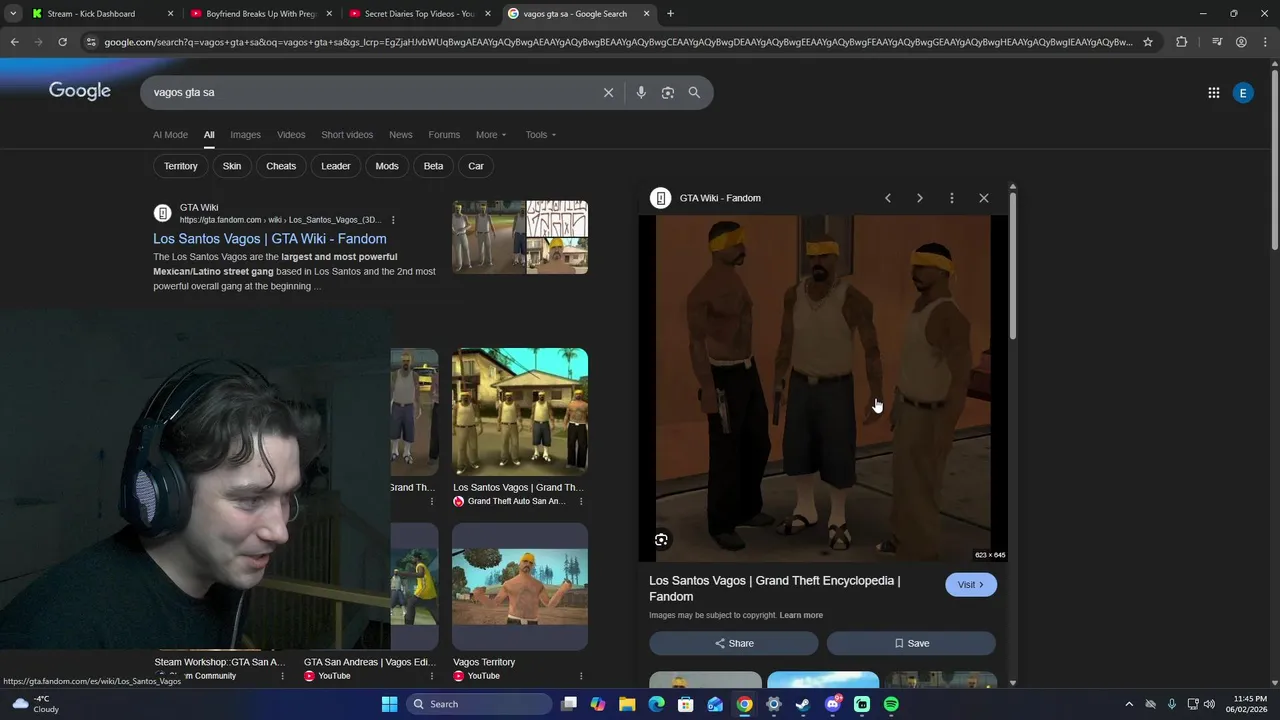This screenshot has height=720, width=1280.
Task: Show previous image in preview panel
Action: (x=887, y=198)
